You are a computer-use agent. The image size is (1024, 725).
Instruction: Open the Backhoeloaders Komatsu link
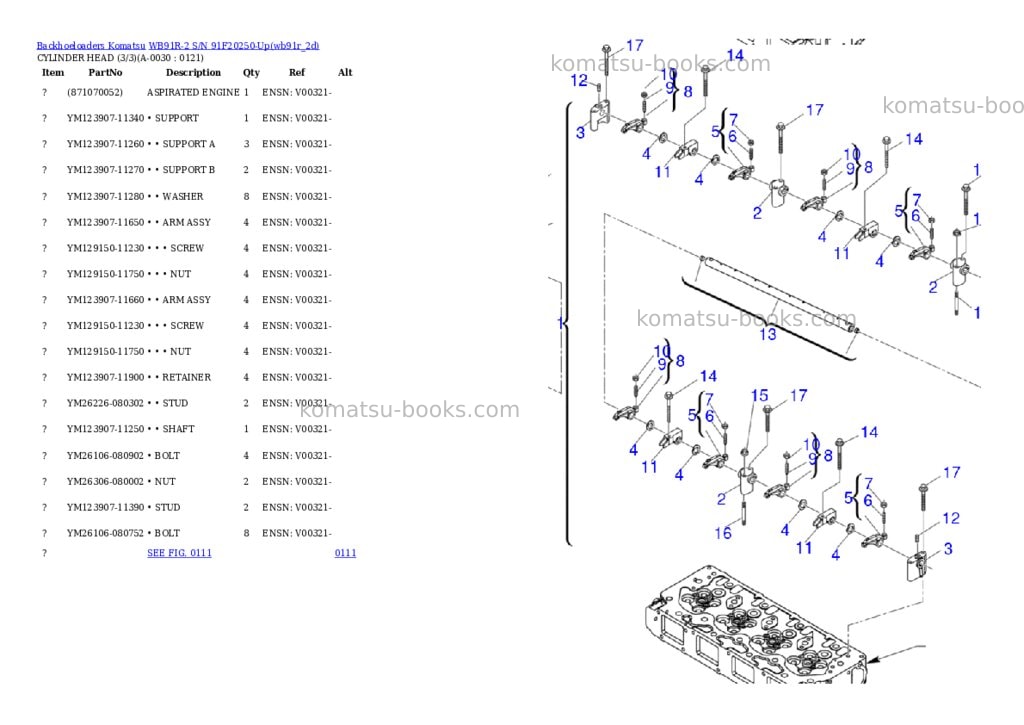[x=91, y=46]
